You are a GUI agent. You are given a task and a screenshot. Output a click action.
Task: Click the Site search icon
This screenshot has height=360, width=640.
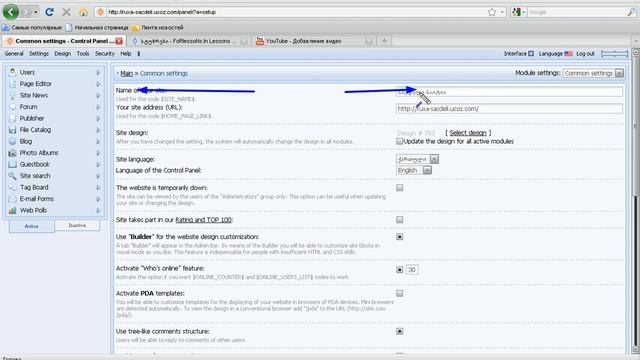pos(13,176)
